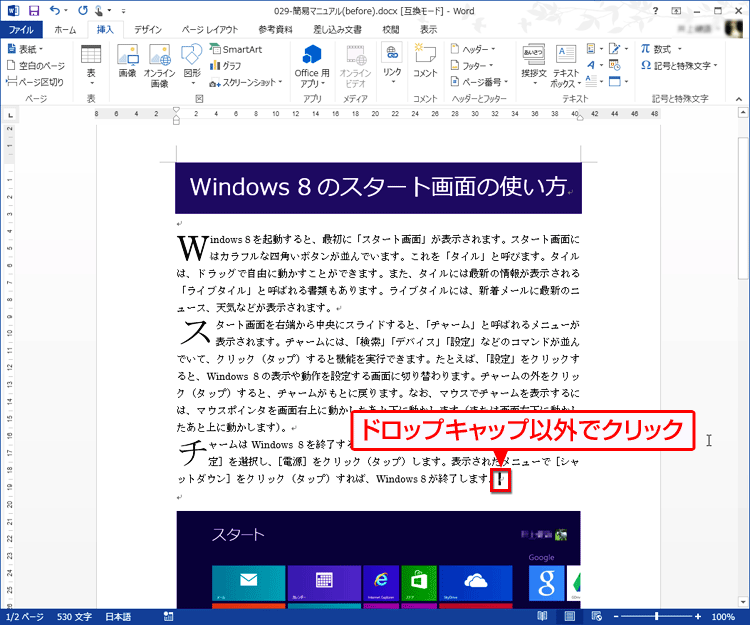Click the tab selector at the ruler corner
The image size is (750, 625).
point(10,114)
